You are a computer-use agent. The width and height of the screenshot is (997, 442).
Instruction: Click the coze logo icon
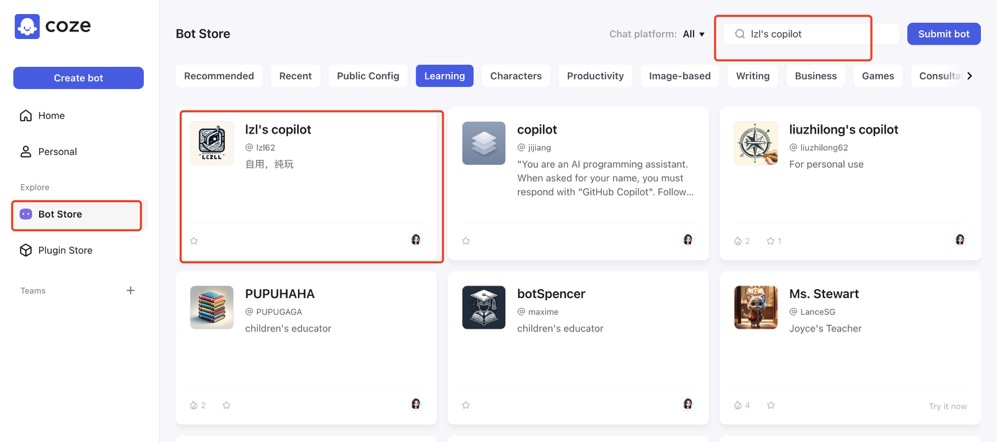tap(27, 27)
